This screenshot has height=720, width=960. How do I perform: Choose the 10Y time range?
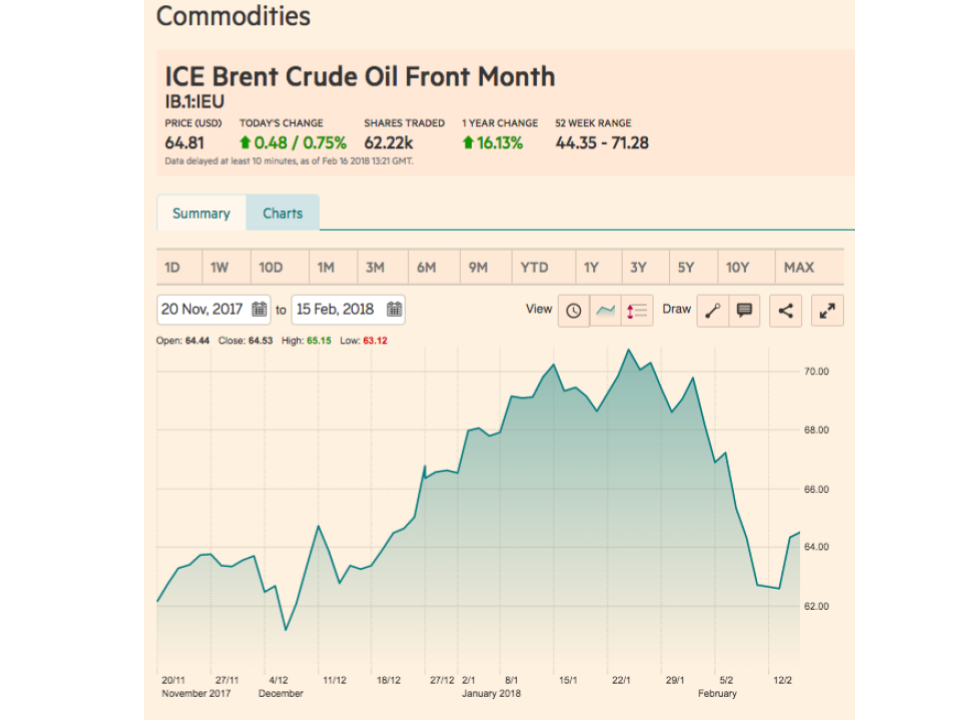(737, 267)
